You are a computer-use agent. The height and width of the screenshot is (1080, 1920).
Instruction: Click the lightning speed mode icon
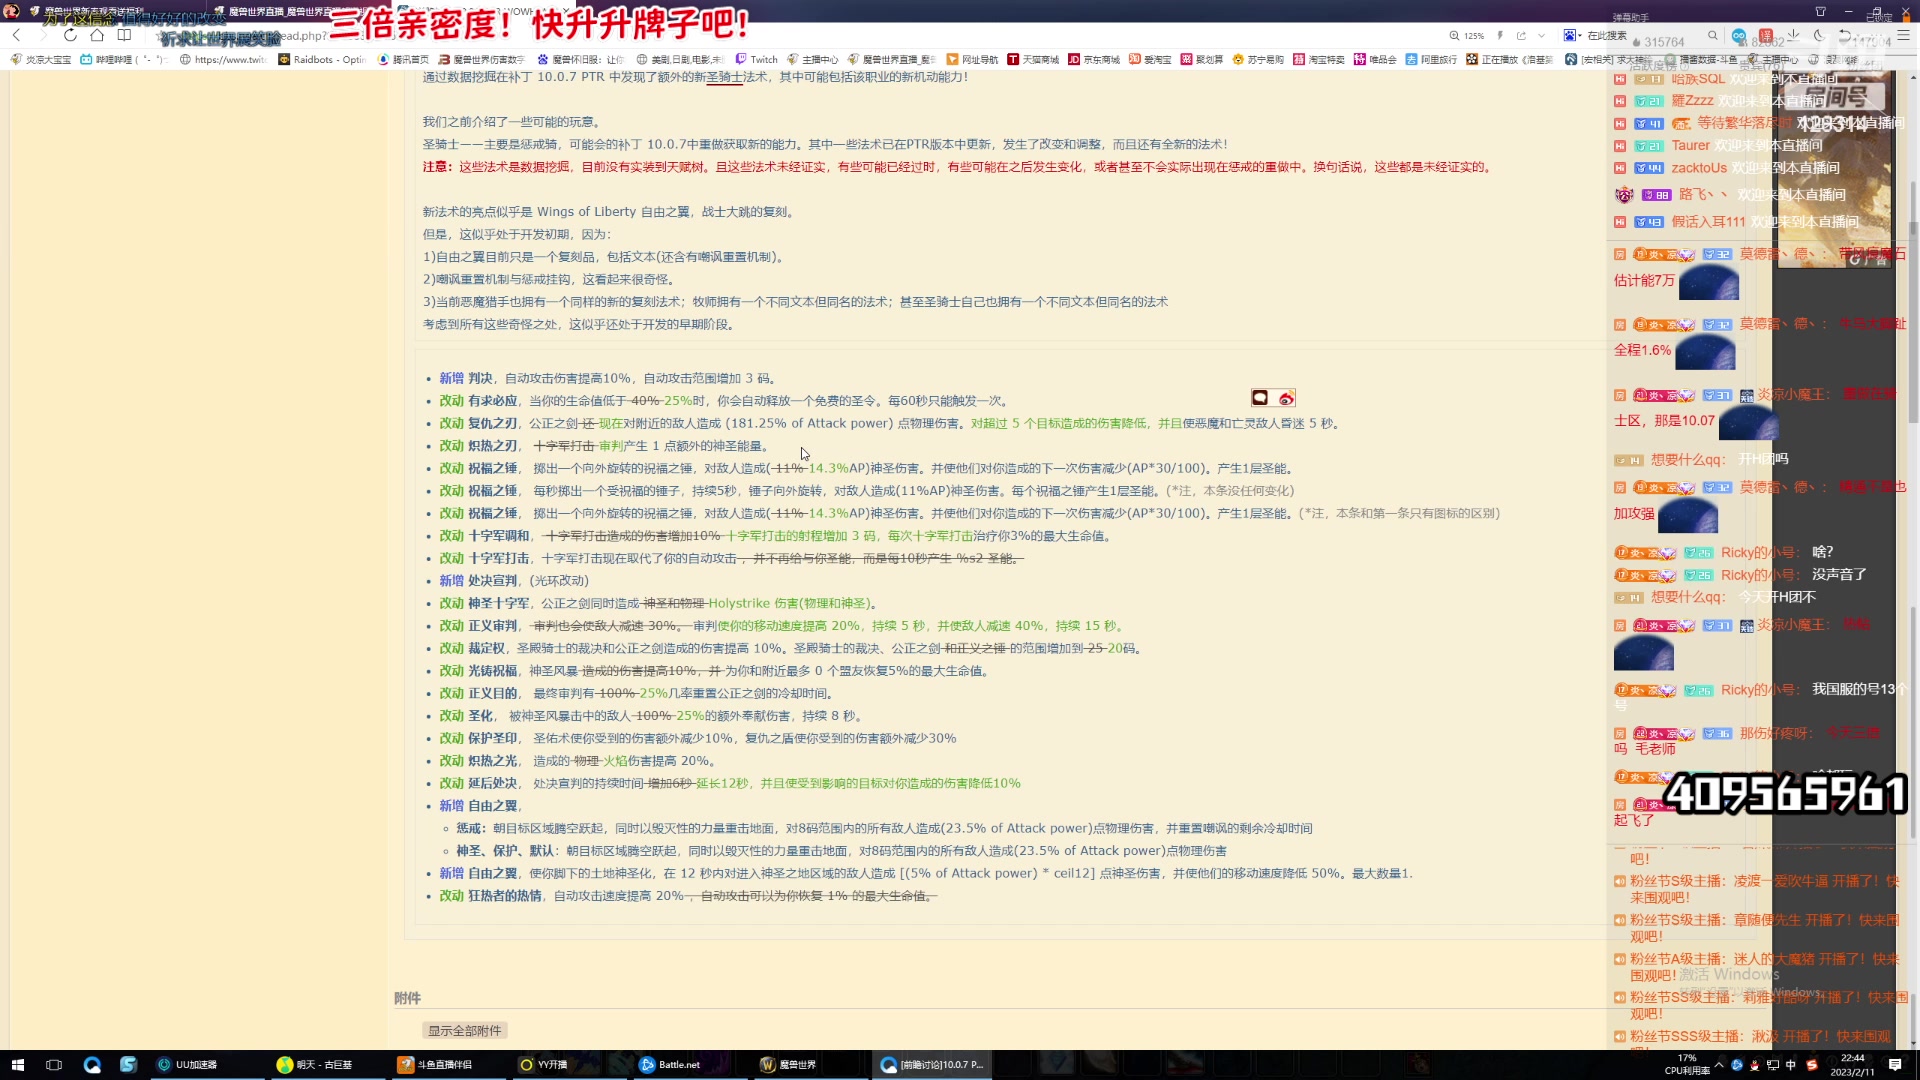tap(1499, 35)
